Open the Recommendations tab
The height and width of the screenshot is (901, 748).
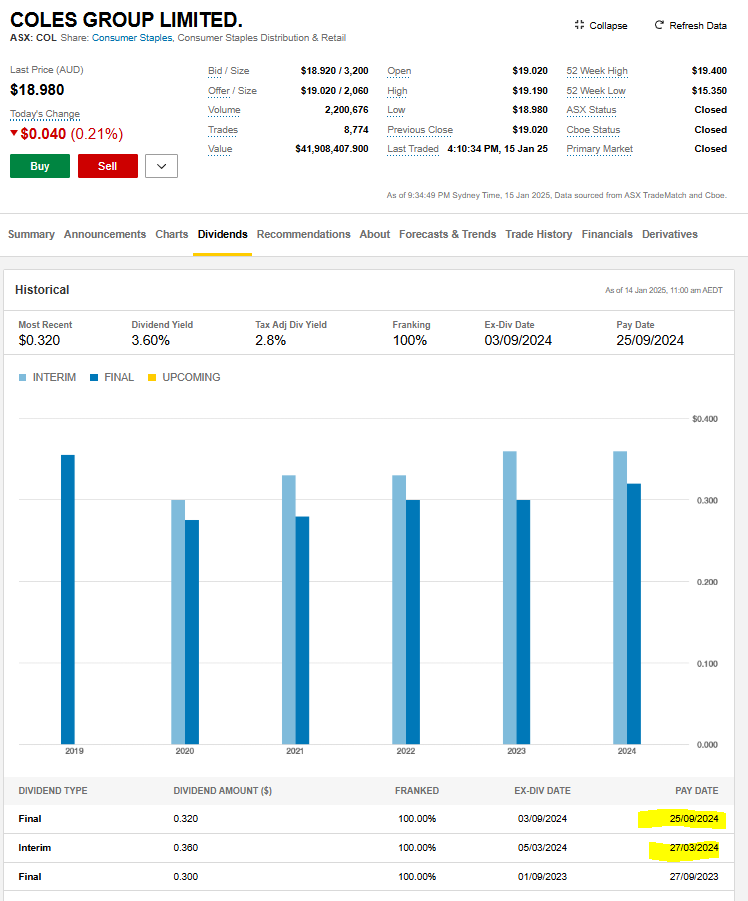pos(303,234)
